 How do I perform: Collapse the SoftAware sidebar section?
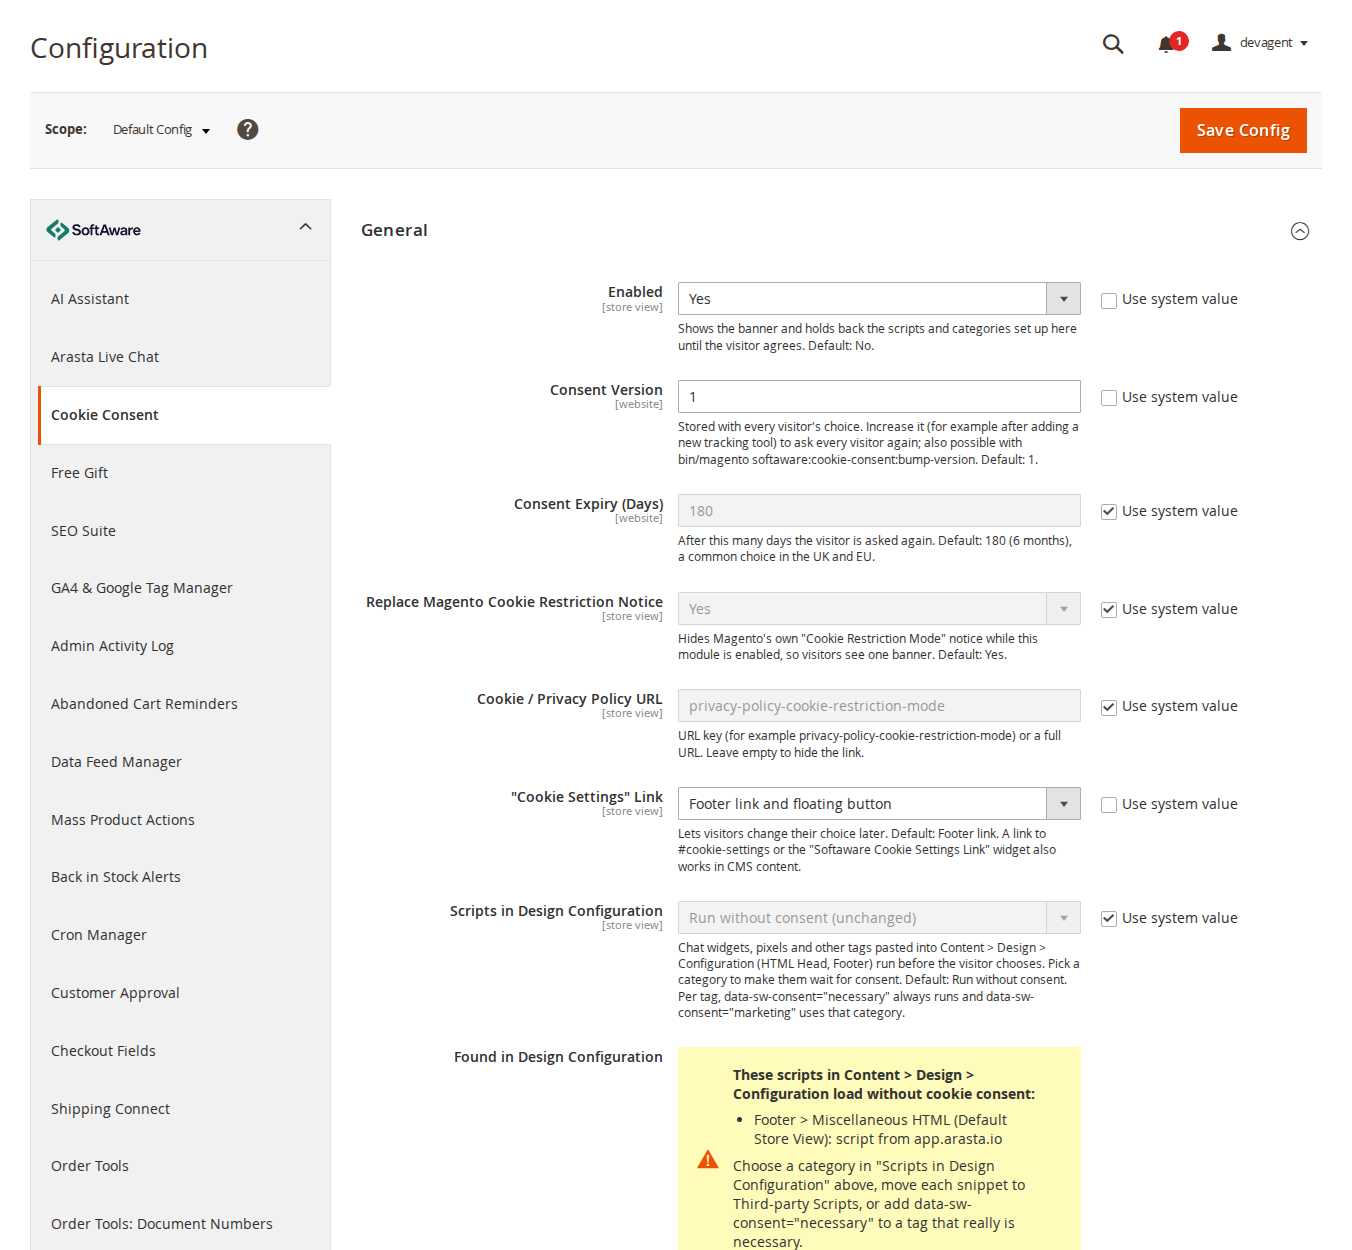(x=306, y=227)
